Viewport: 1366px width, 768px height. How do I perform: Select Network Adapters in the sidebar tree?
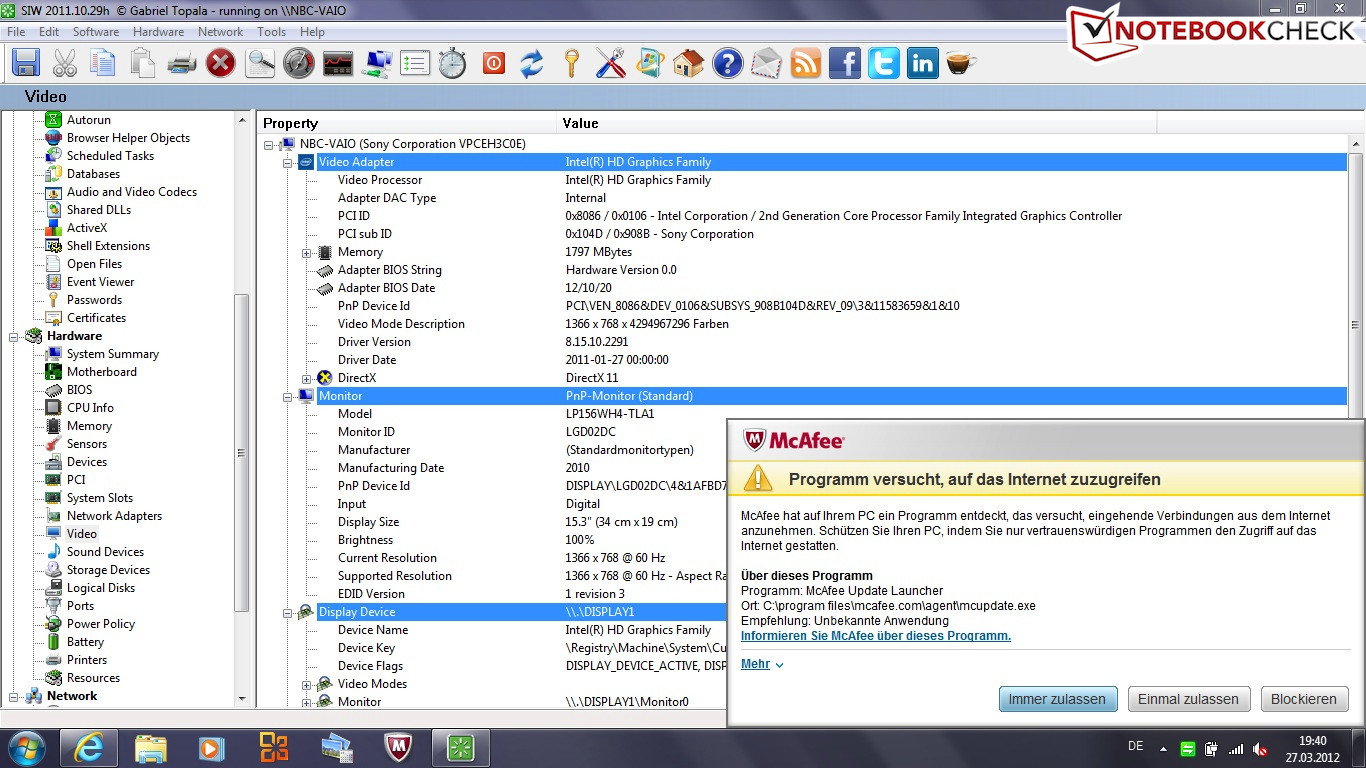(x=114, y=516)
